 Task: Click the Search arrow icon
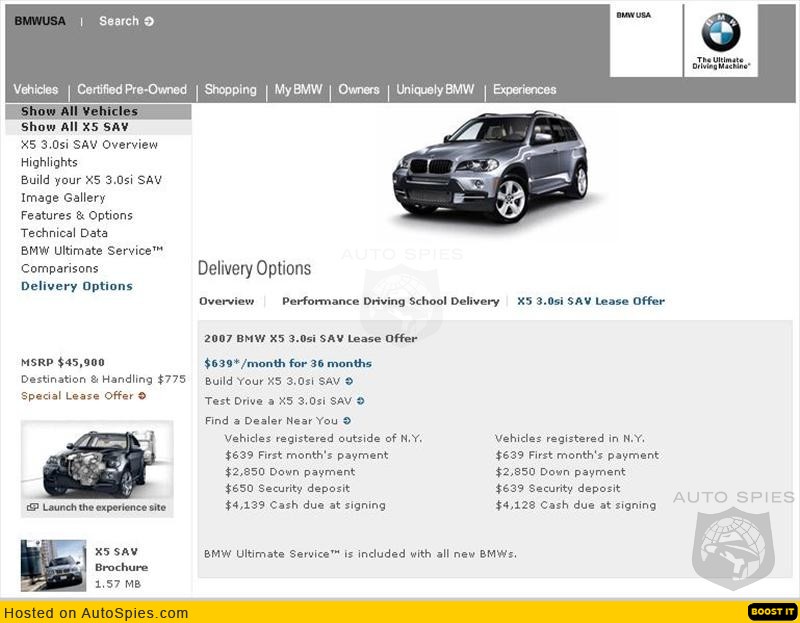pos(149,21)
